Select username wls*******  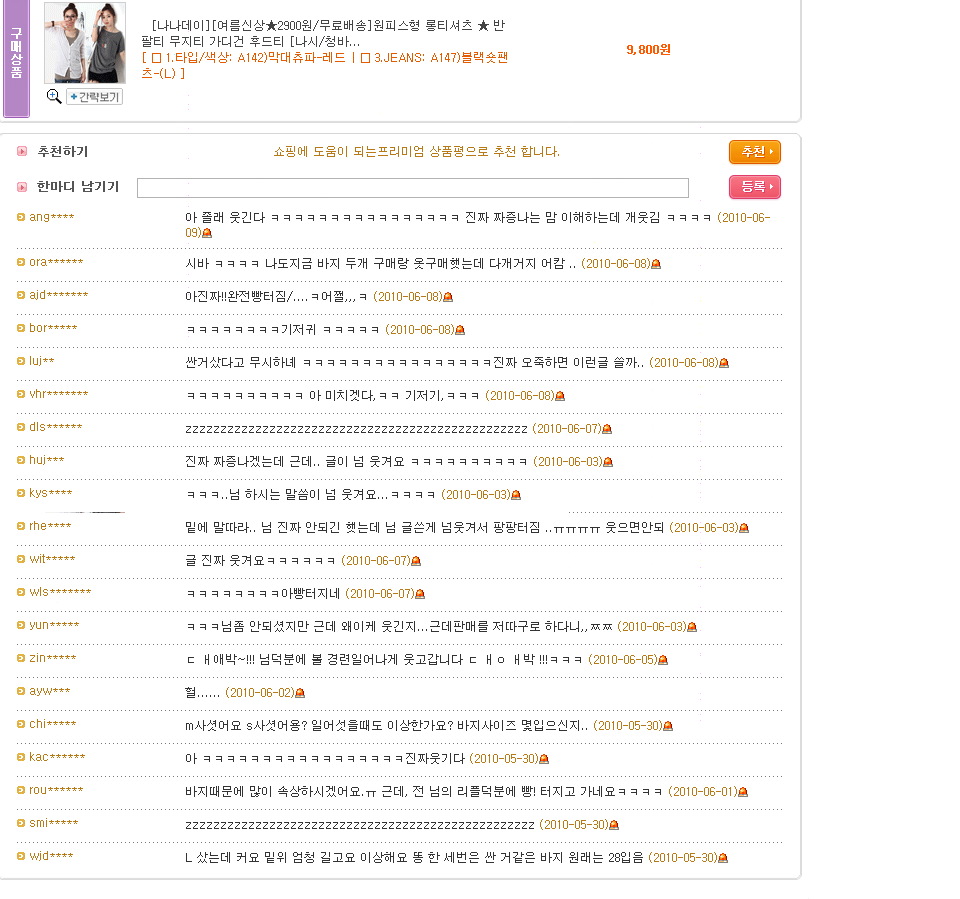pos(60,593)
